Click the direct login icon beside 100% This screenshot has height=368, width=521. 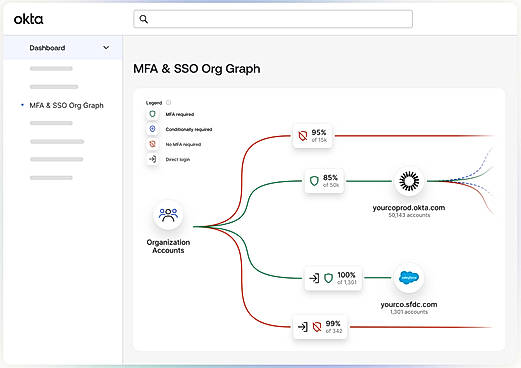[x=314, y=278]
